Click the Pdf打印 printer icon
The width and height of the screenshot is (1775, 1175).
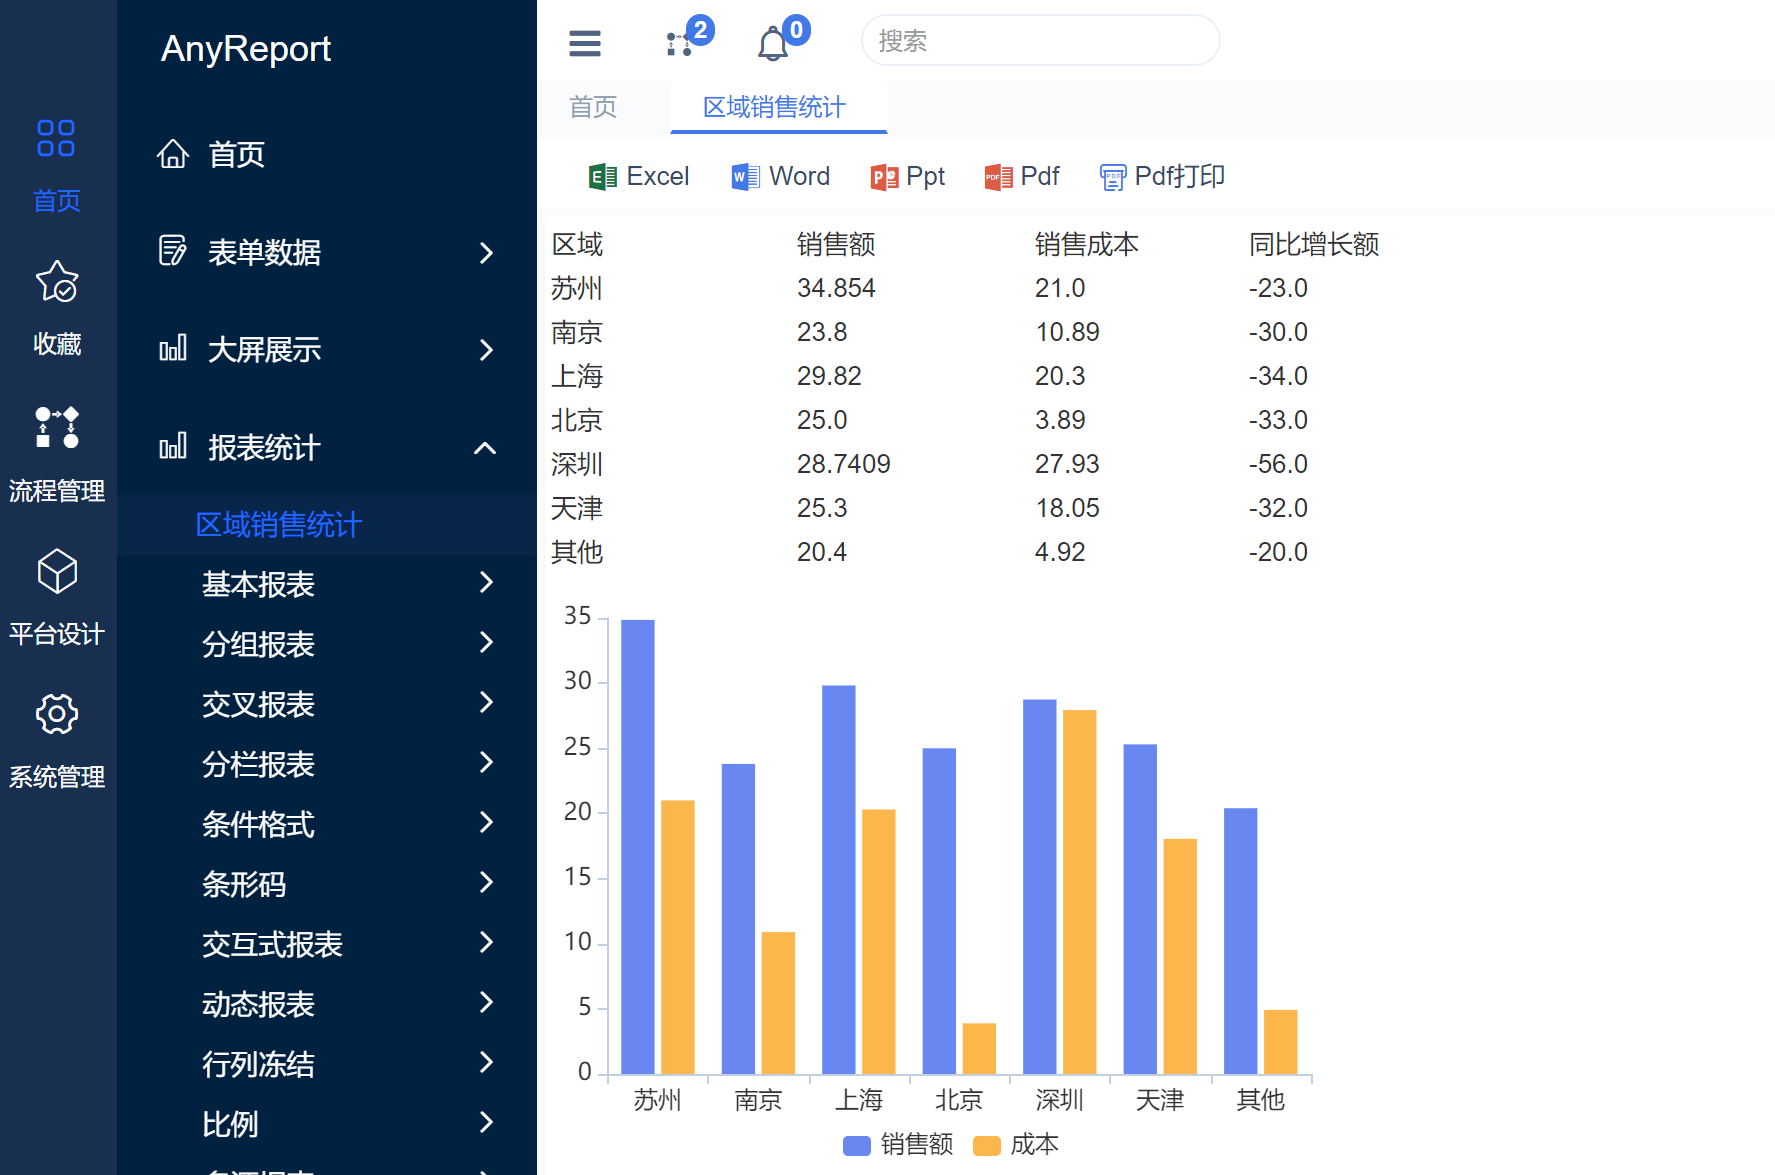point(1113,177)
